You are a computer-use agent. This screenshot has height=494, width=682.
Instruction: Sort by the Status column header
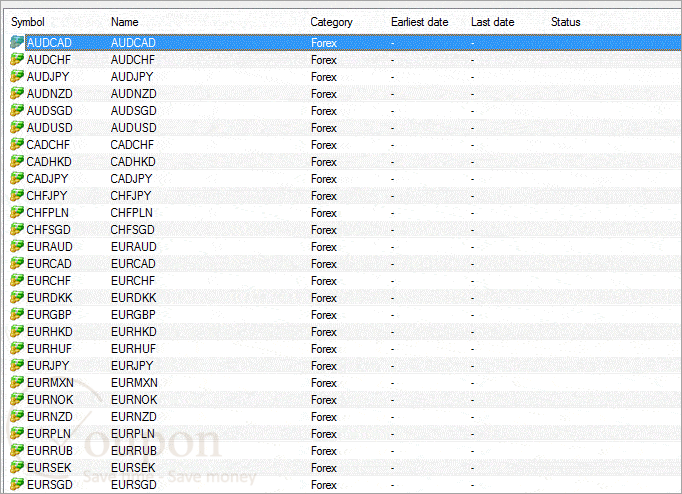[x=566, y=22]
